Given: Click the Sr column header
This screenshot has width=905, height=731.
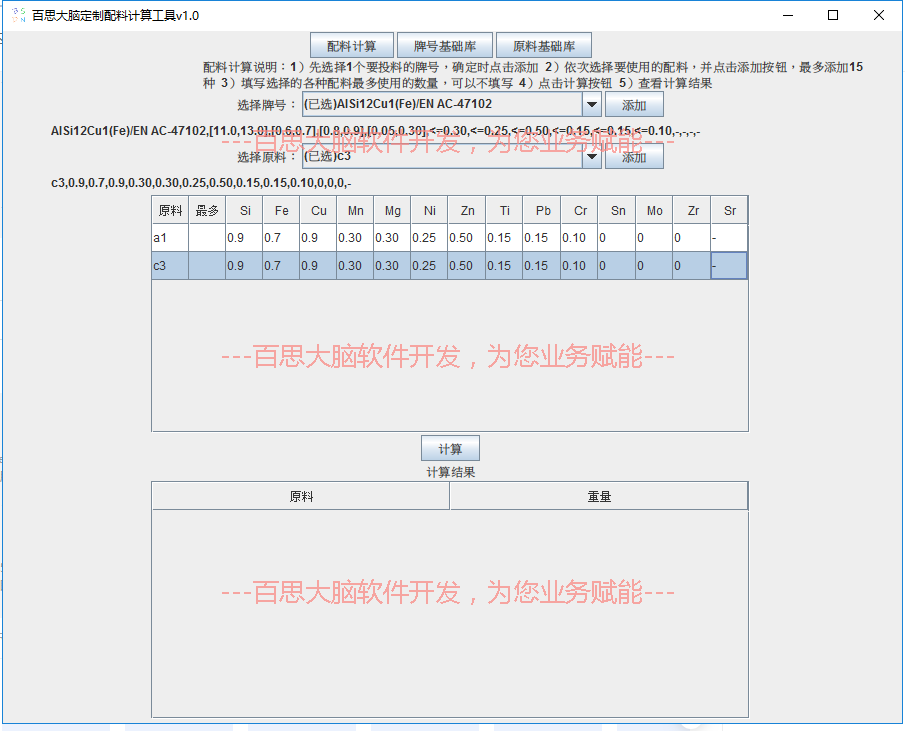Looking at the screenshot, I should 729,210.
